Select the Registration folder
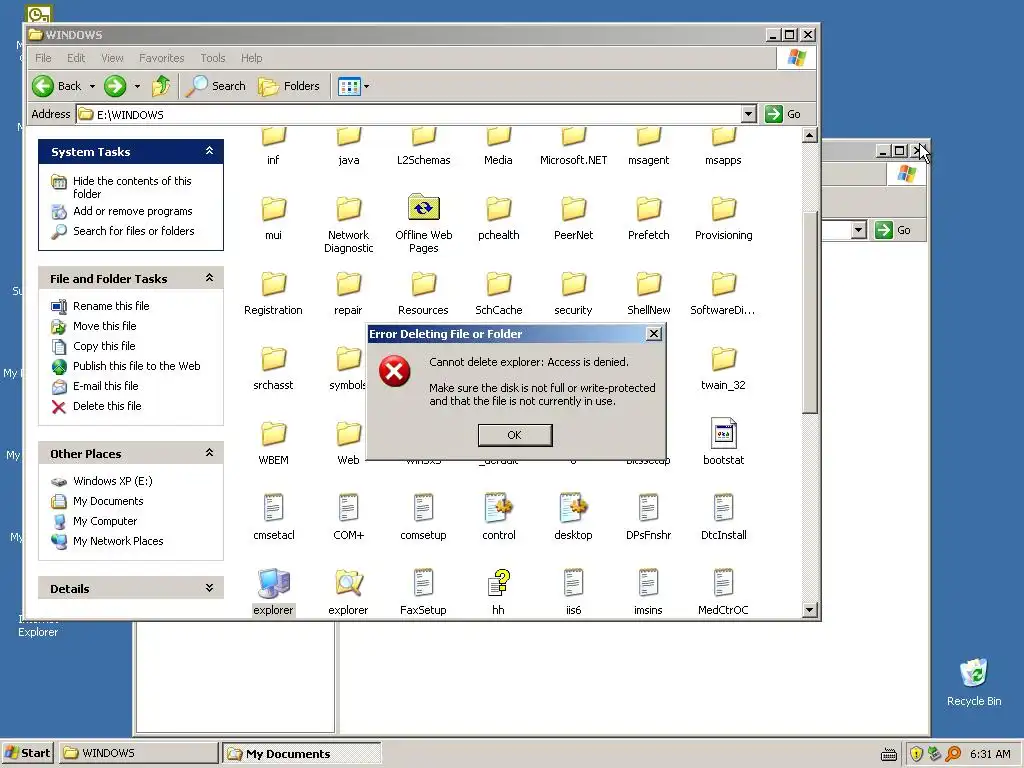Image resolution: width=1024 pixels, height=768 pixels. click(x=274, y=293)
